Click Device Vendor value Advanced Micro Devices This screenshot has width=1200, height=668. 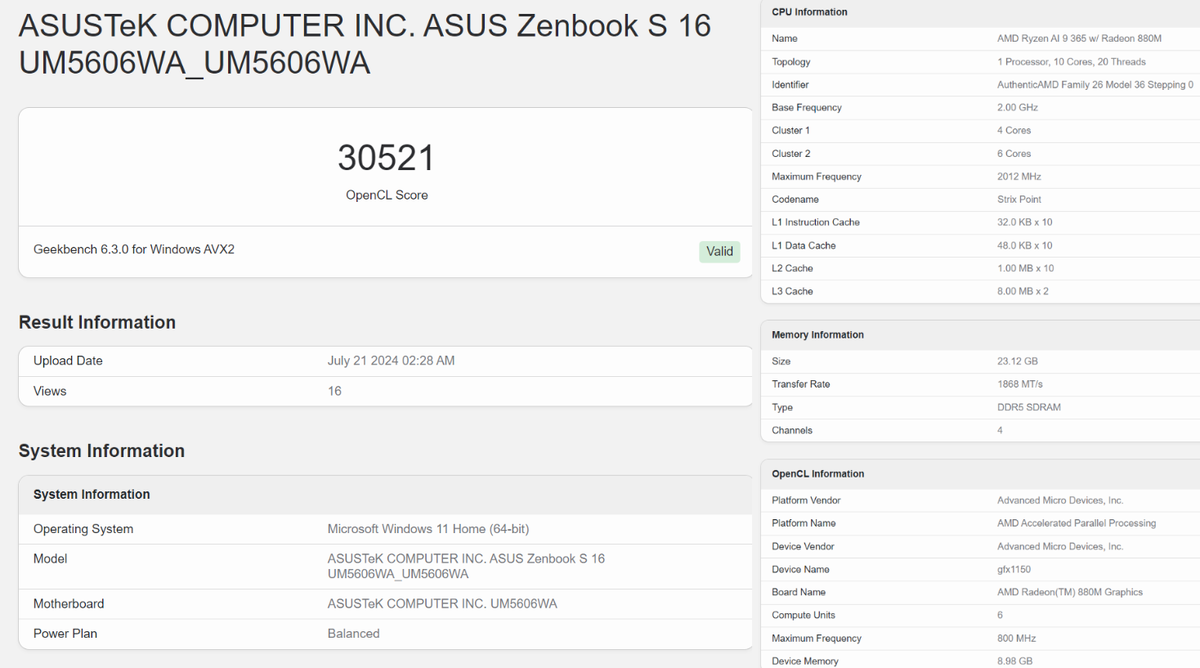[1060, 546]
